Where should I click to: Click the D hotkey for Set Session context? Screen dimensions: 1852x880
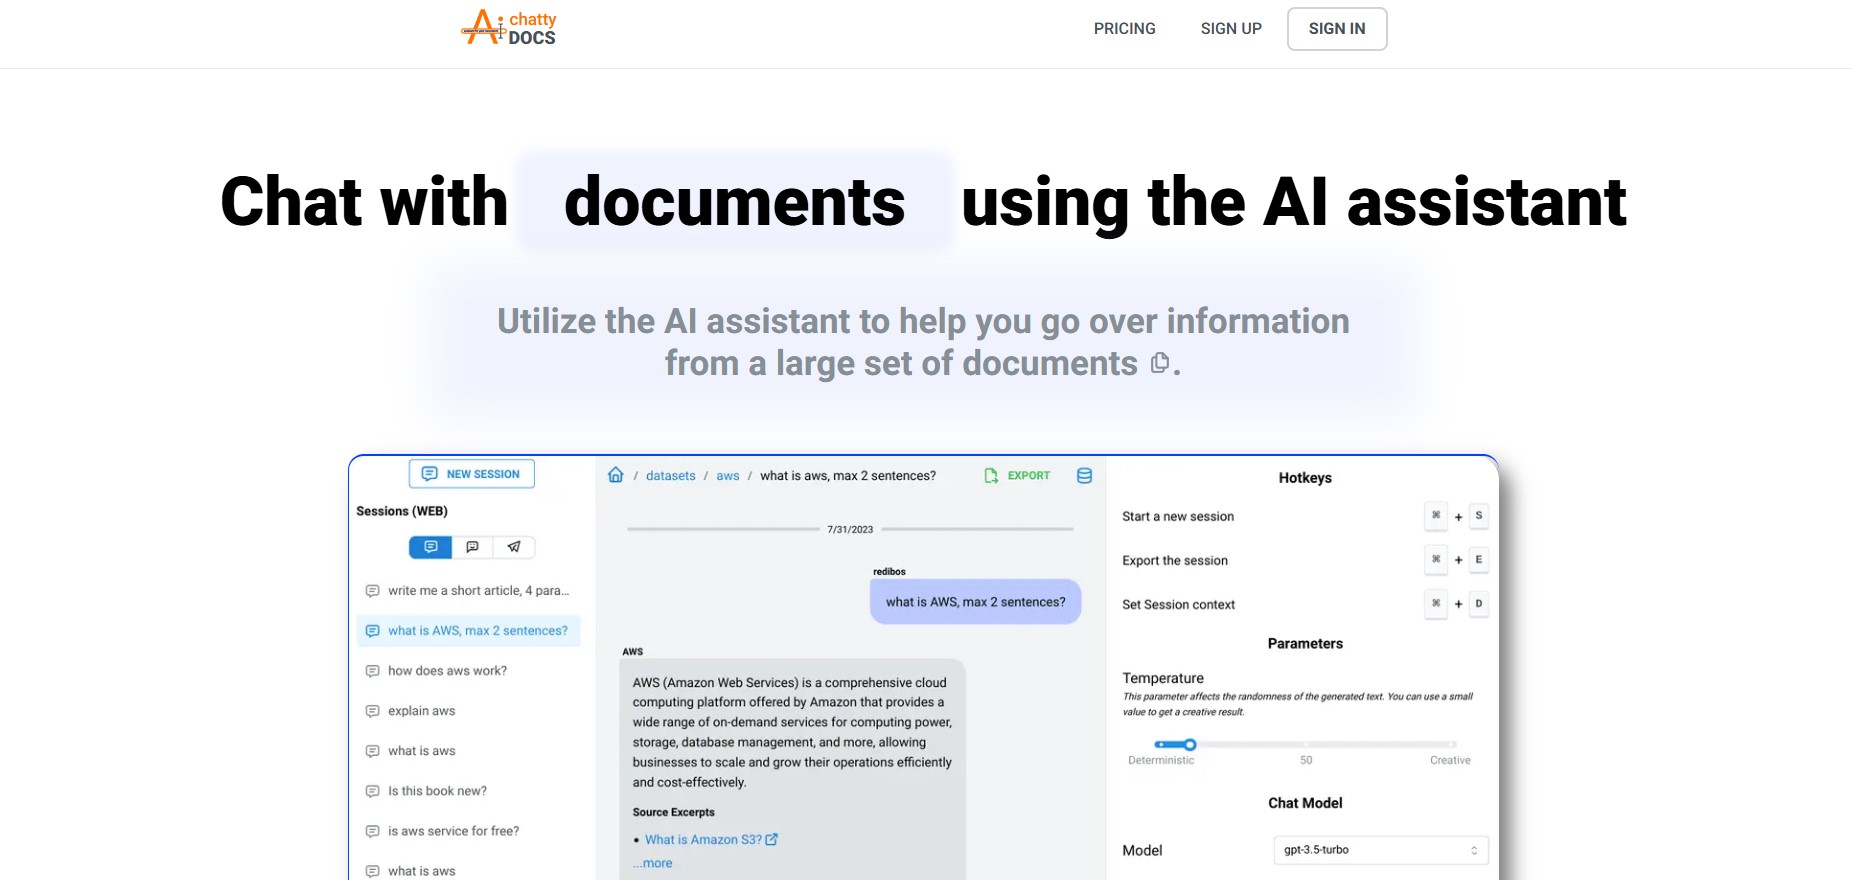(x=1479, y=604)
